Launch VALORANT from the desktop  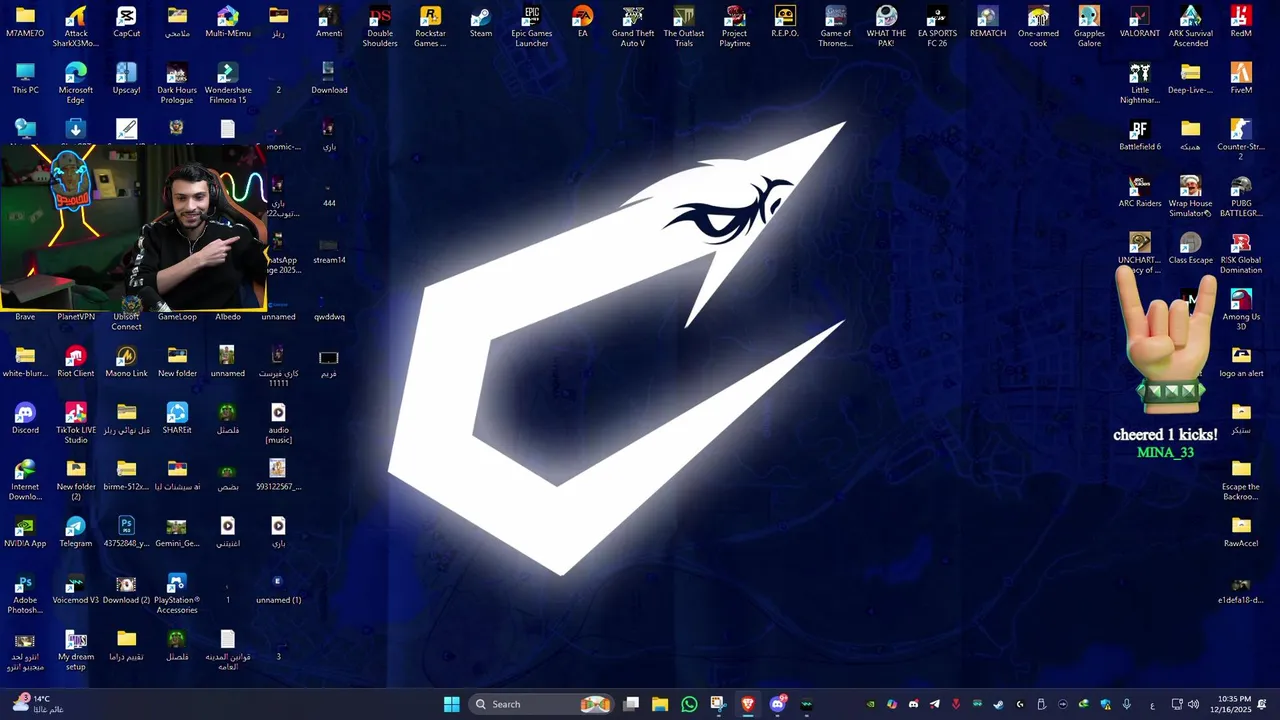pyautogui.click(x=1139, y=23)
